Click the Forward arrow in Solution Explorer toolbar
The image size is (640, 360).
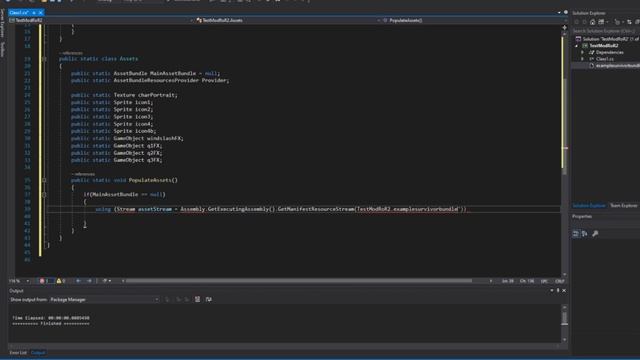coord(584,22)
